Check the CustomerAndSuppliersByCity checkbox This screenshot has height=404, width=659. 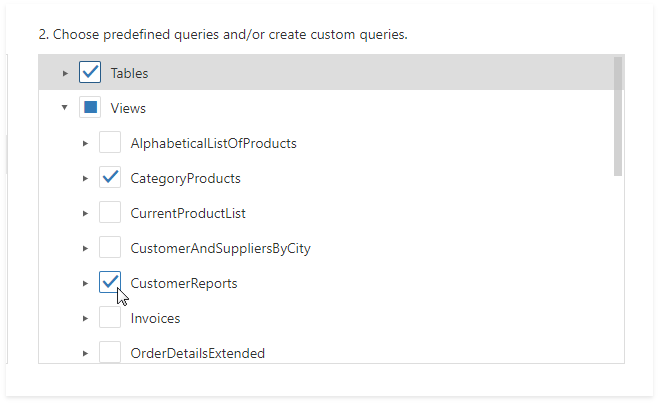pyautogui.click(x=110, y=248)
